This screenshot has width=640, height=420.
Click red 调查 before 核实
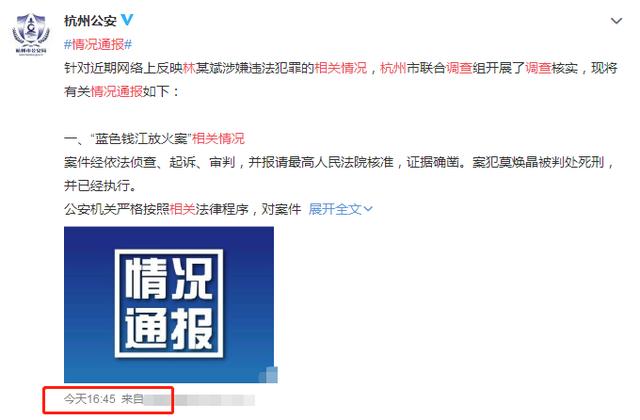538,68
